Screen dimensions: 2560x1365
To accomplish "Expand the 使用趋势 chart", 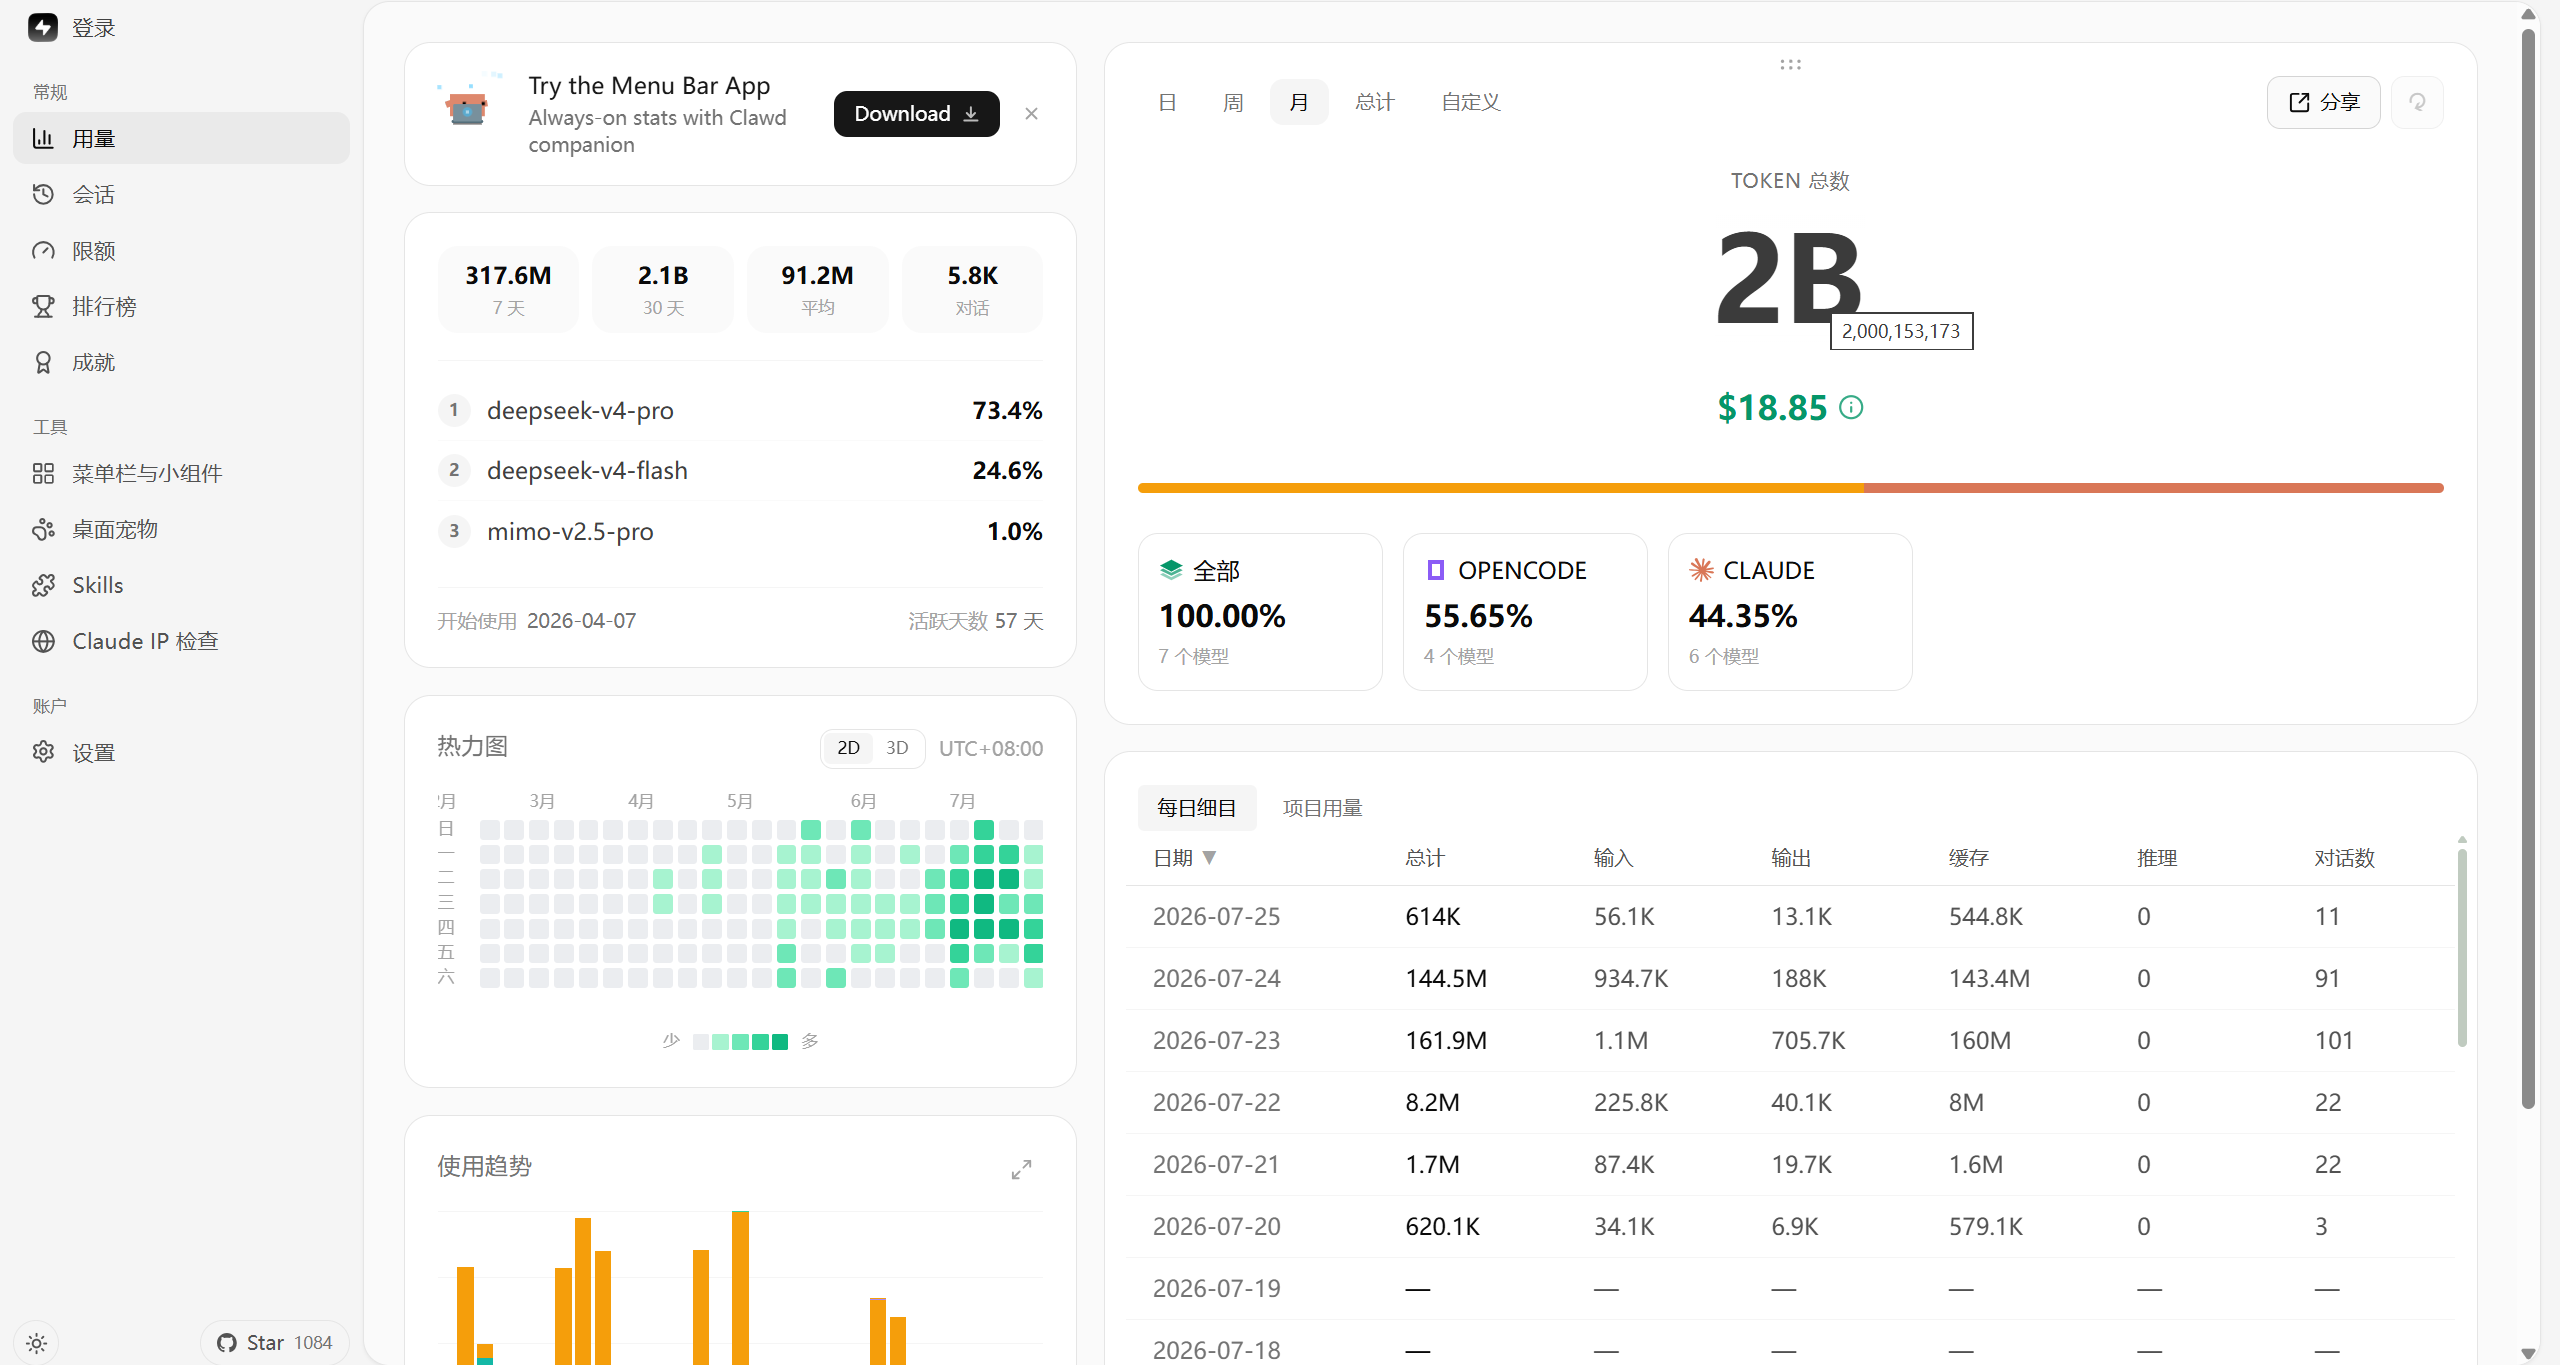I will 1021,1169.
